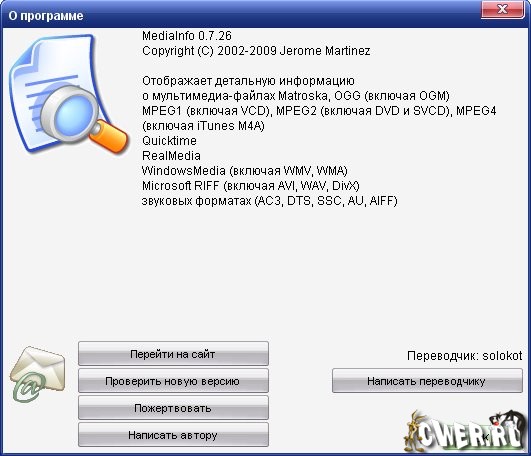Click the Переводчик: solokot label
The image size is (531, 456).
465,356
